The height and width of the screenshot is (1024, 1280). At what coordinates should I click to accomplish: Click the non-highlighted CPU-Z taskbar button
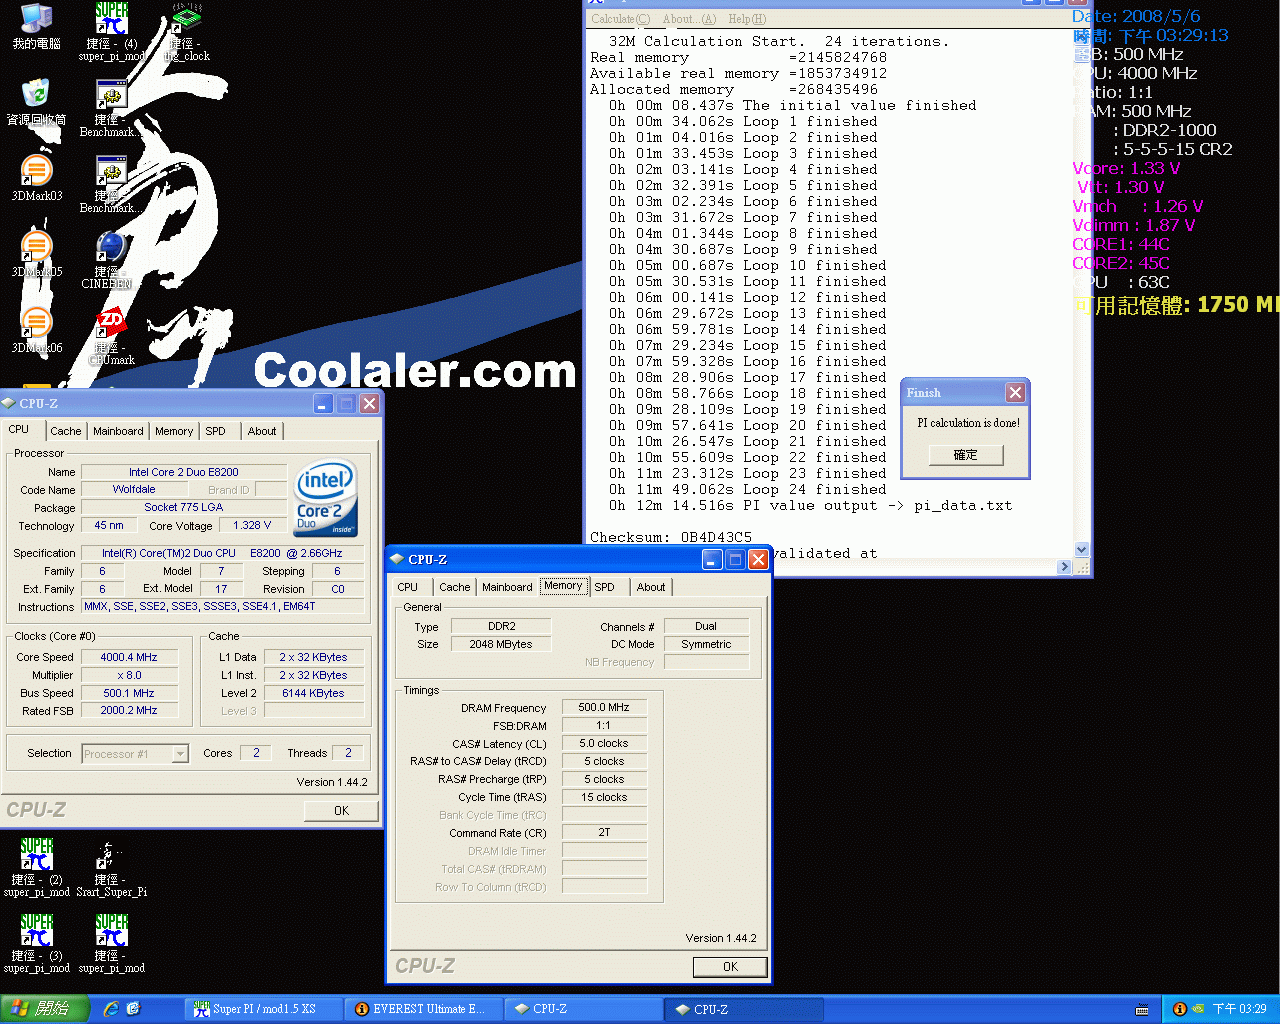click(584, 1009)
